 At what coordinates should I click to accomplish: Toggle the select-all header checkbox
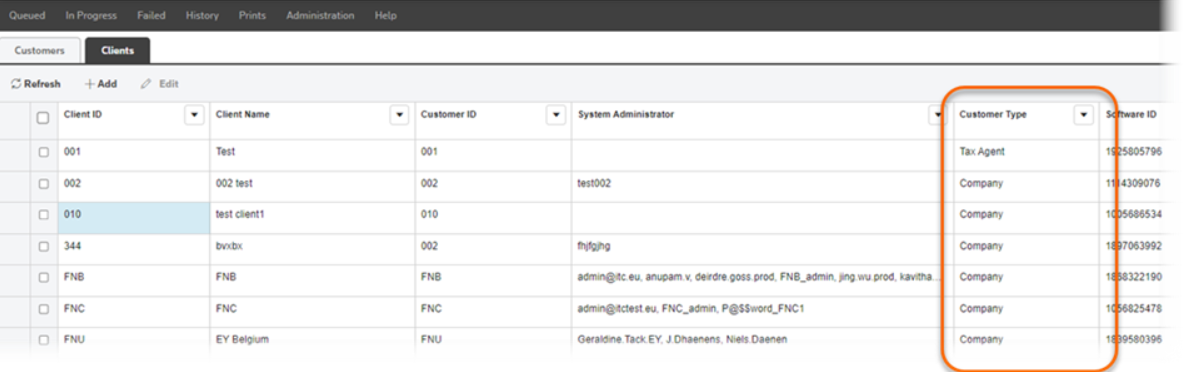pyautogui.click(x=43, y=118)
